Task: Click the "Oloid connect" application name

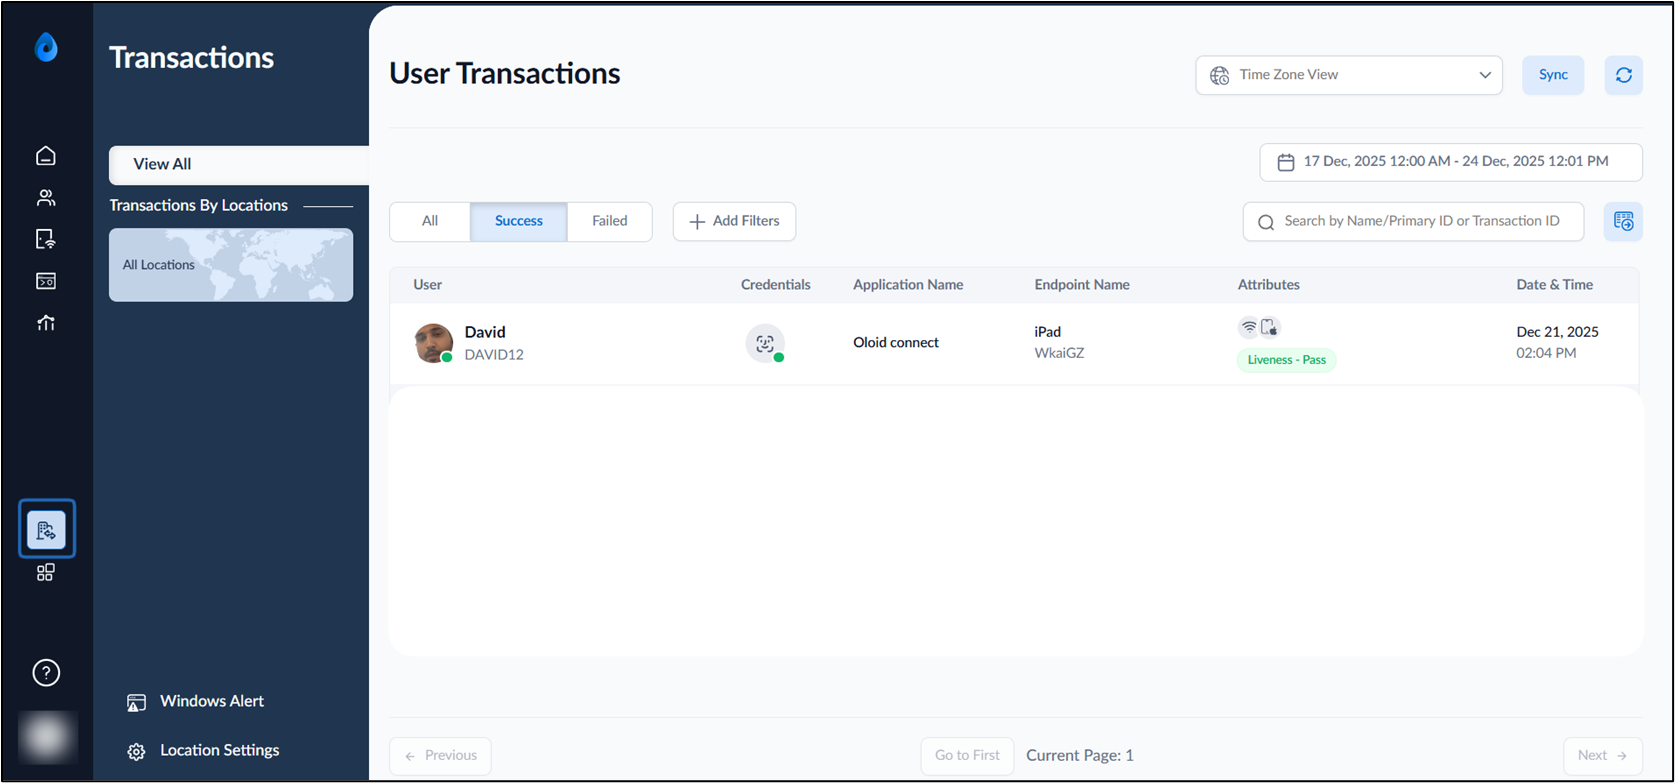Action: coord(896,342)
